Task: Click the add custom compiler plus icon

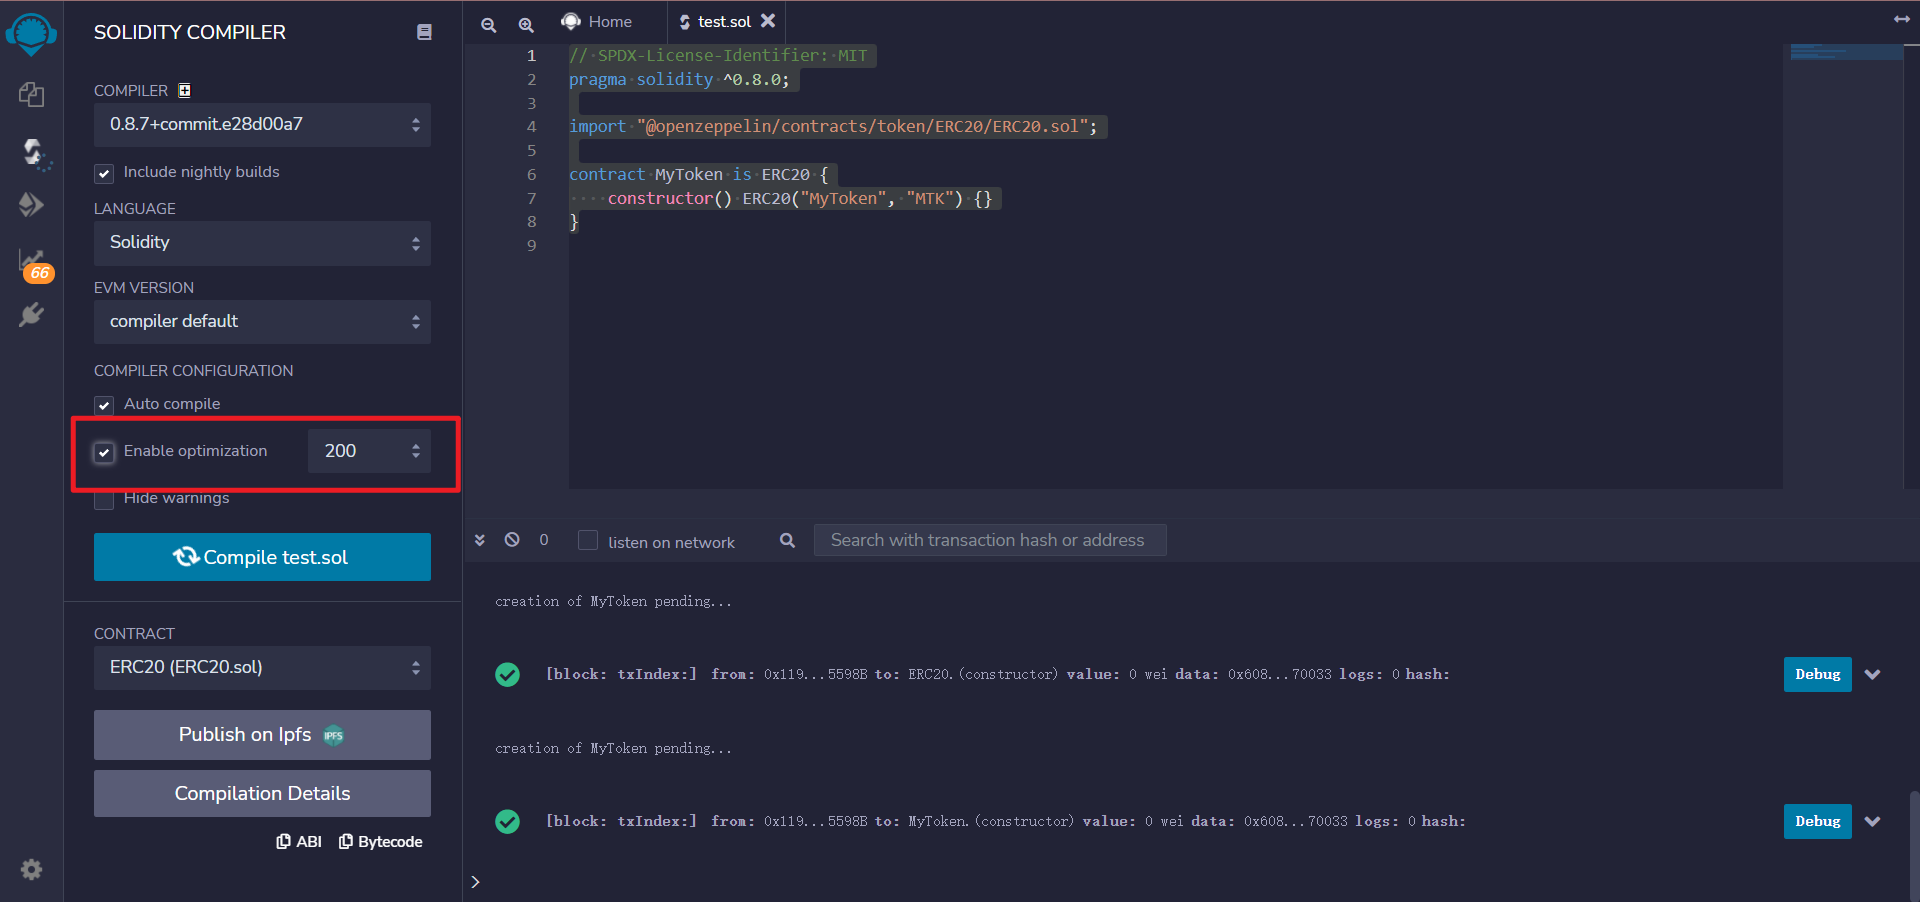Action: pyautogui.click(x=184, y=90)
